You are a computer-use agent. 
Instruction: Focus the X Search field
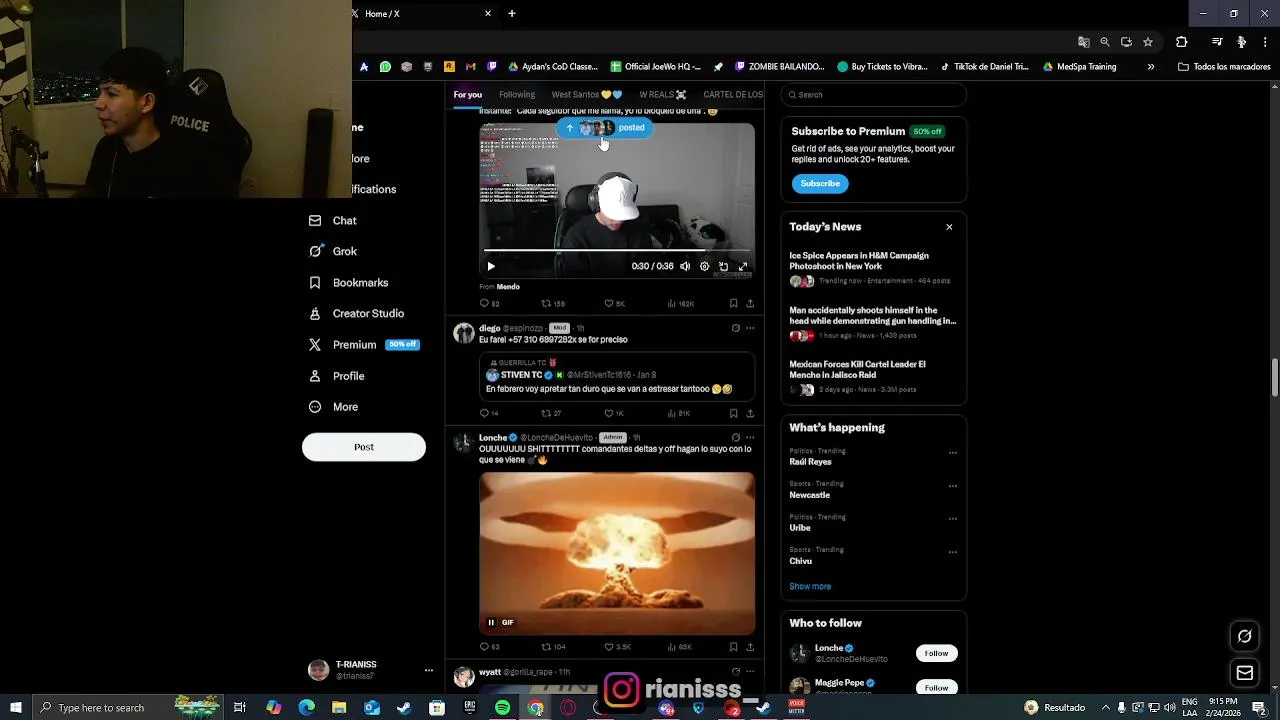(x=874, y=95)
